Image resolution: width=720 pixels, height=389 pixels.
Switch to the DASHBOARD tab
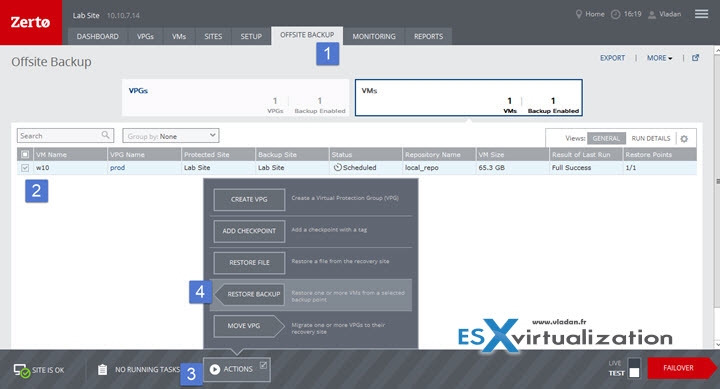click(x=97, y=36)
